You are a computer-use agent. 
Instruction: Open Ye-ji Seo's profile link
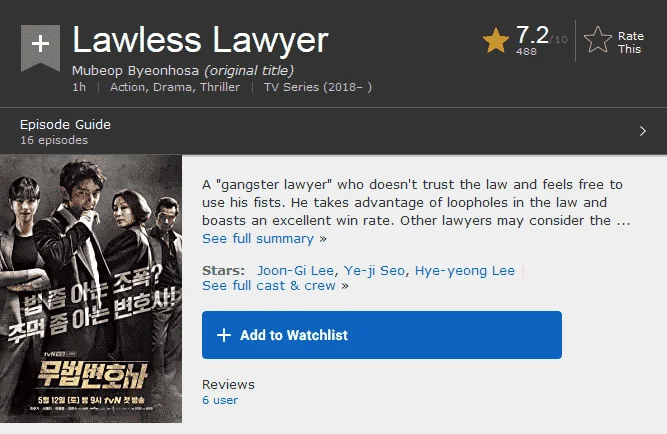[374, 271]
